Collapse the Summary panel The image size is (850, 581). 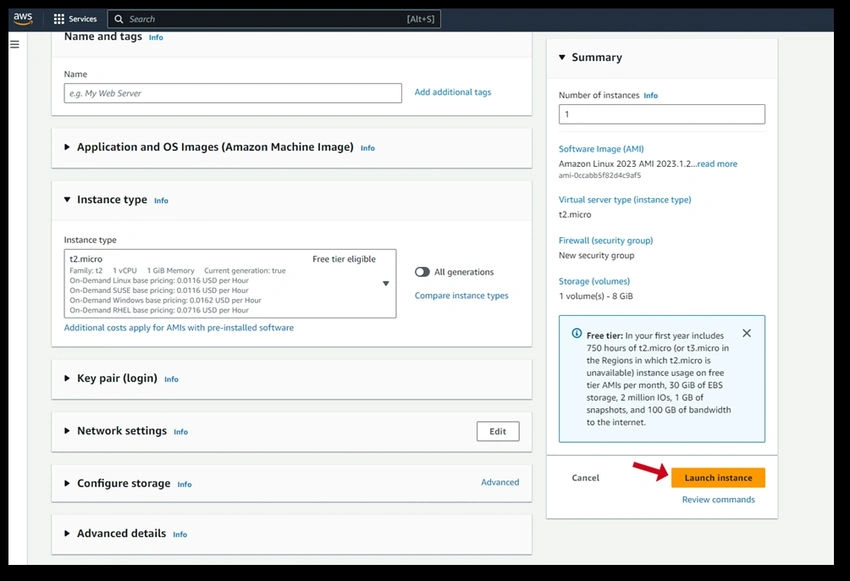(562, 57)
